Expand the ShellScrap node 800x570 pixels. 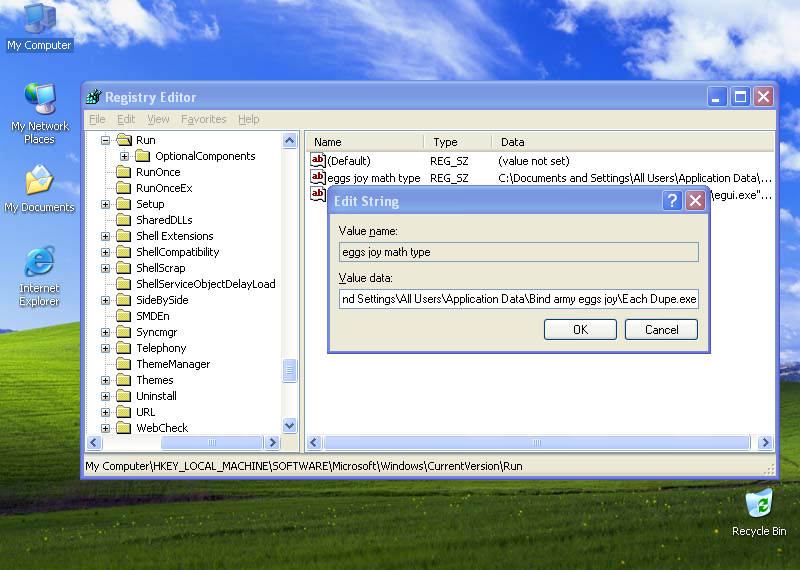pos(105,268)
